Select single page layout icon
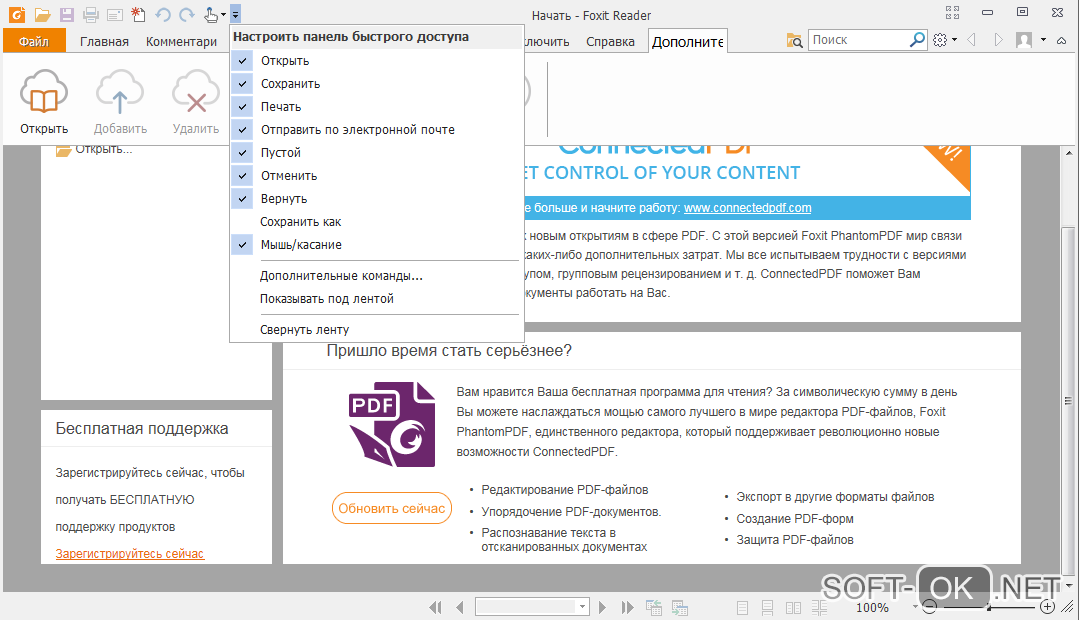Image resolution: width=1079 pixels, height=620 pixels. click(x=743, y=608)
